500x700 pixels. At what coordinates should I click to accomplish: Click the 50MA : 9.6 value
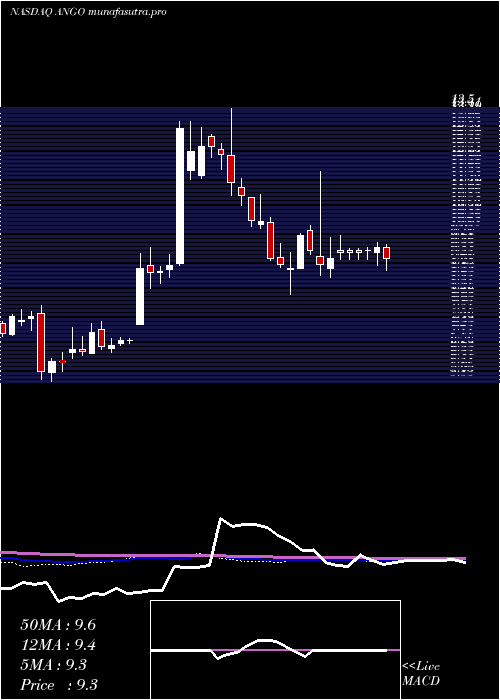[58, 625]
